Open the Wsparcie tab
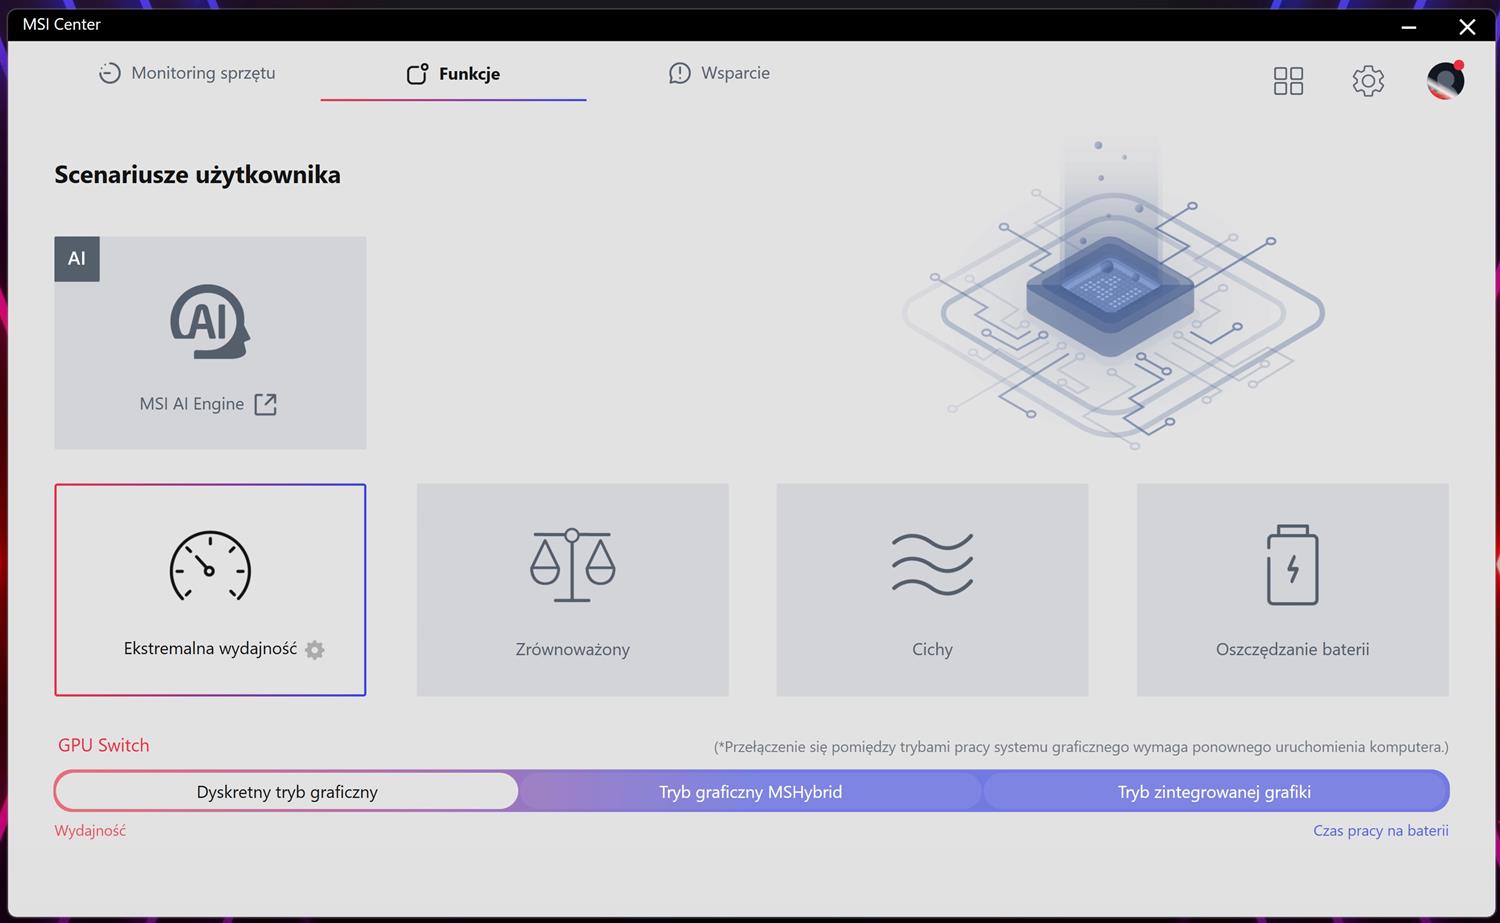Screen dimensions: 1500x923 719,73
